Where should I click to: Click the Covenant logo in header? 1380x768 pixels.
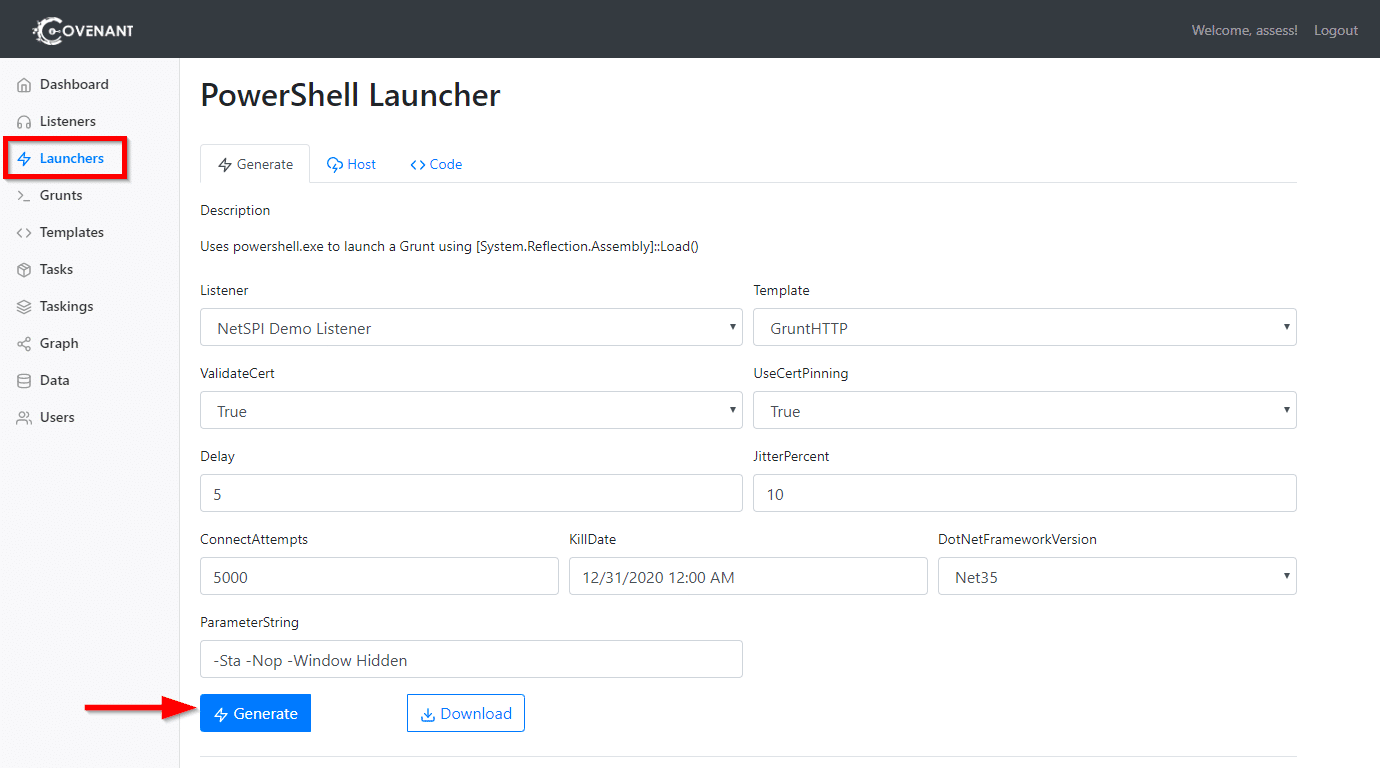pyautogui.click(x=83, y=30)
